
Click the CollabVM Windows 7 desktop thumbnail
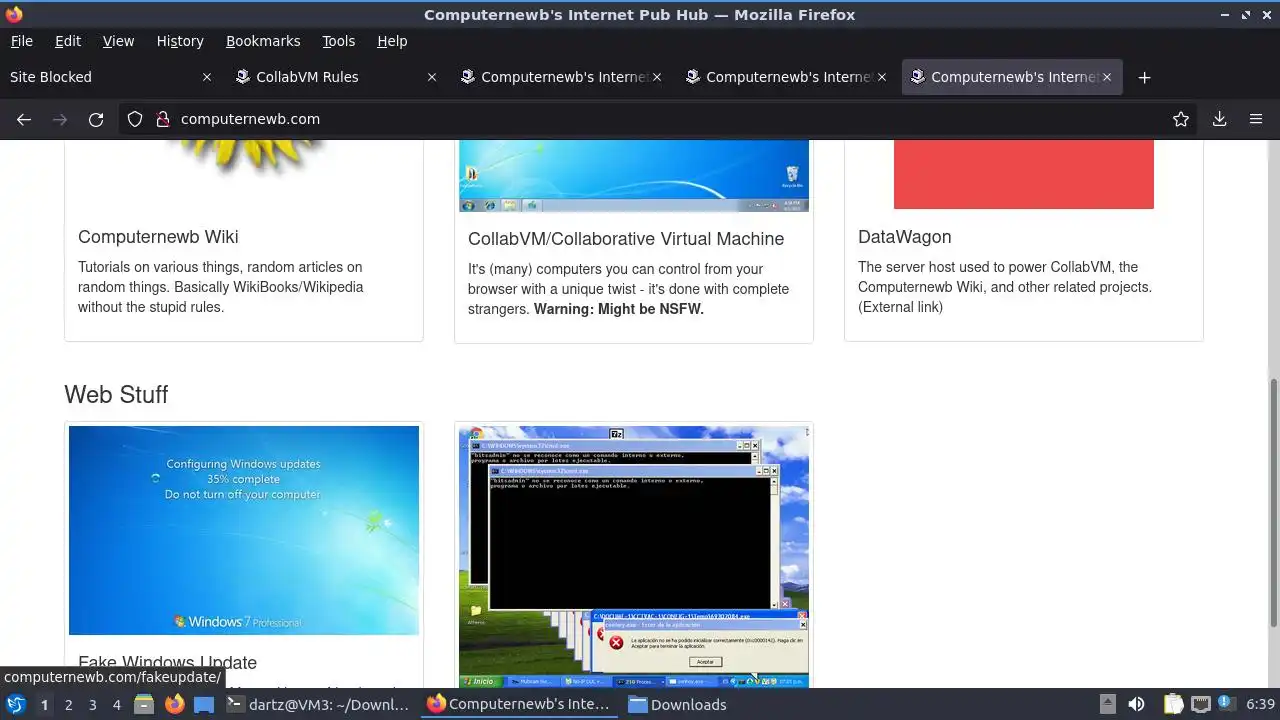pyautogui.click(x=634, y=176)
